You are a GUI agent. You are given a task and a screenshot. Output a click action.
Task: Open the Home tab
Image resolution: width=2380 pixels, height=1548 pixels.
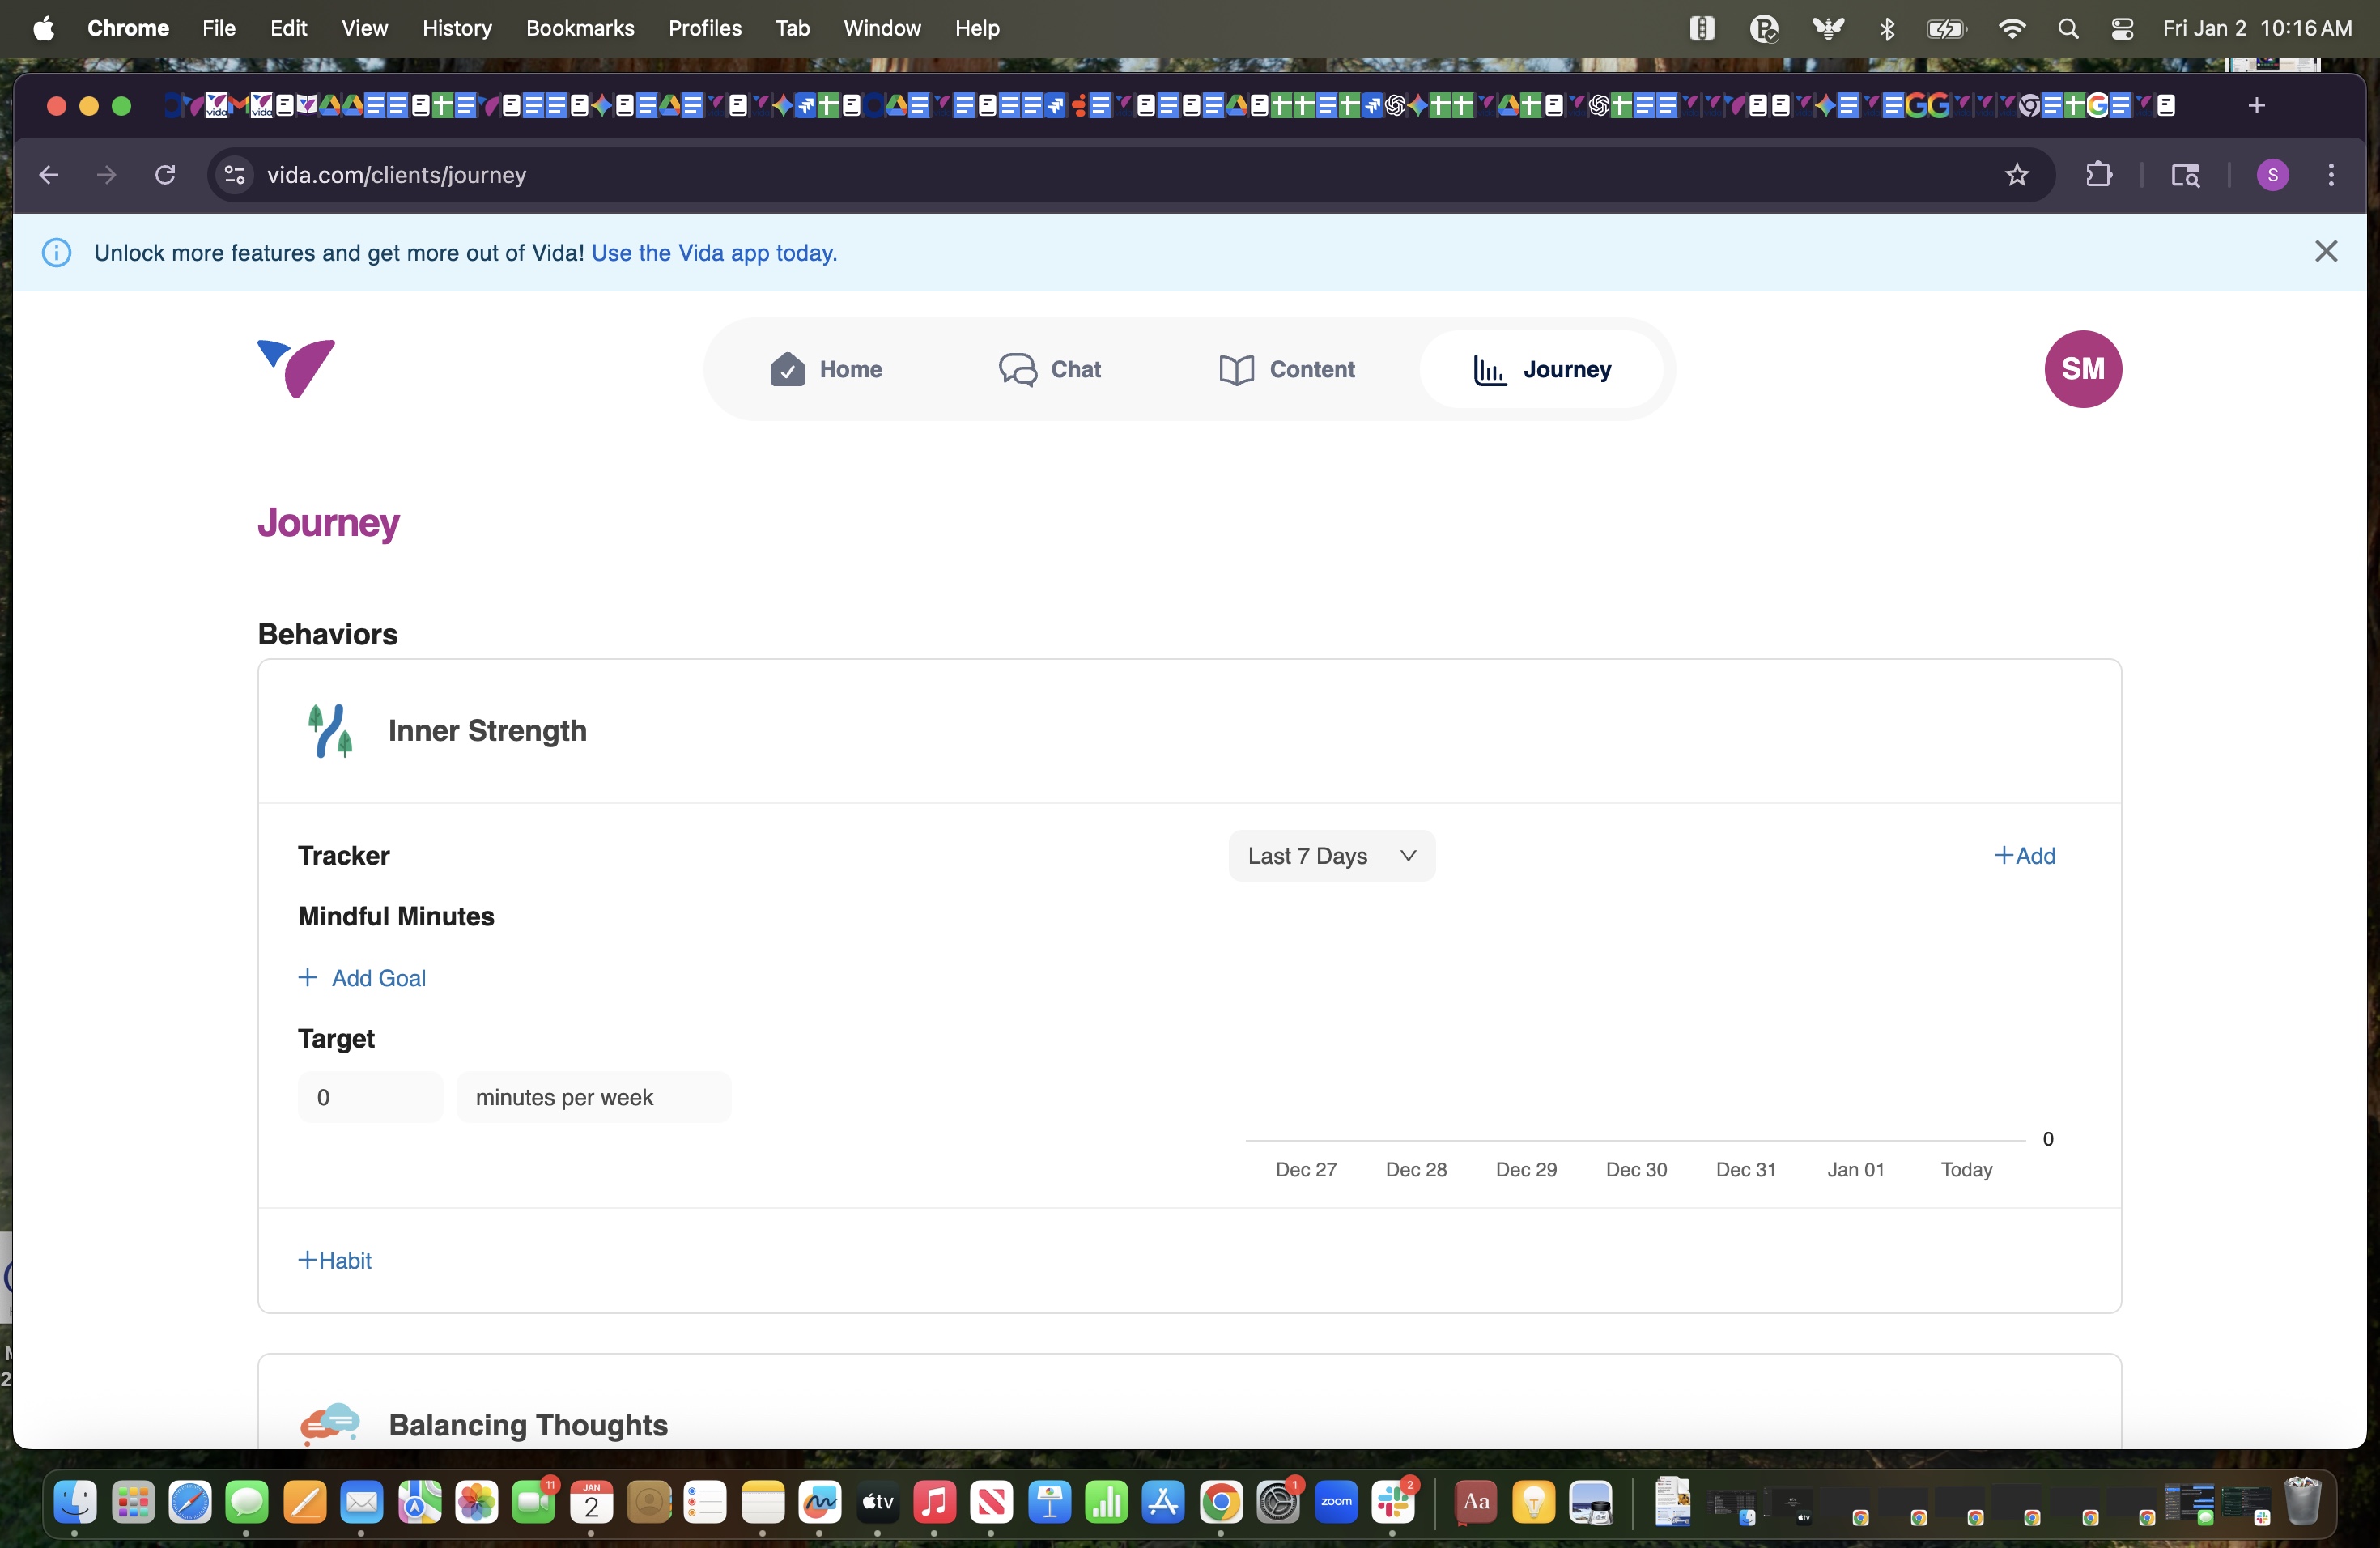pyautogui.click(x=826, y=369)
